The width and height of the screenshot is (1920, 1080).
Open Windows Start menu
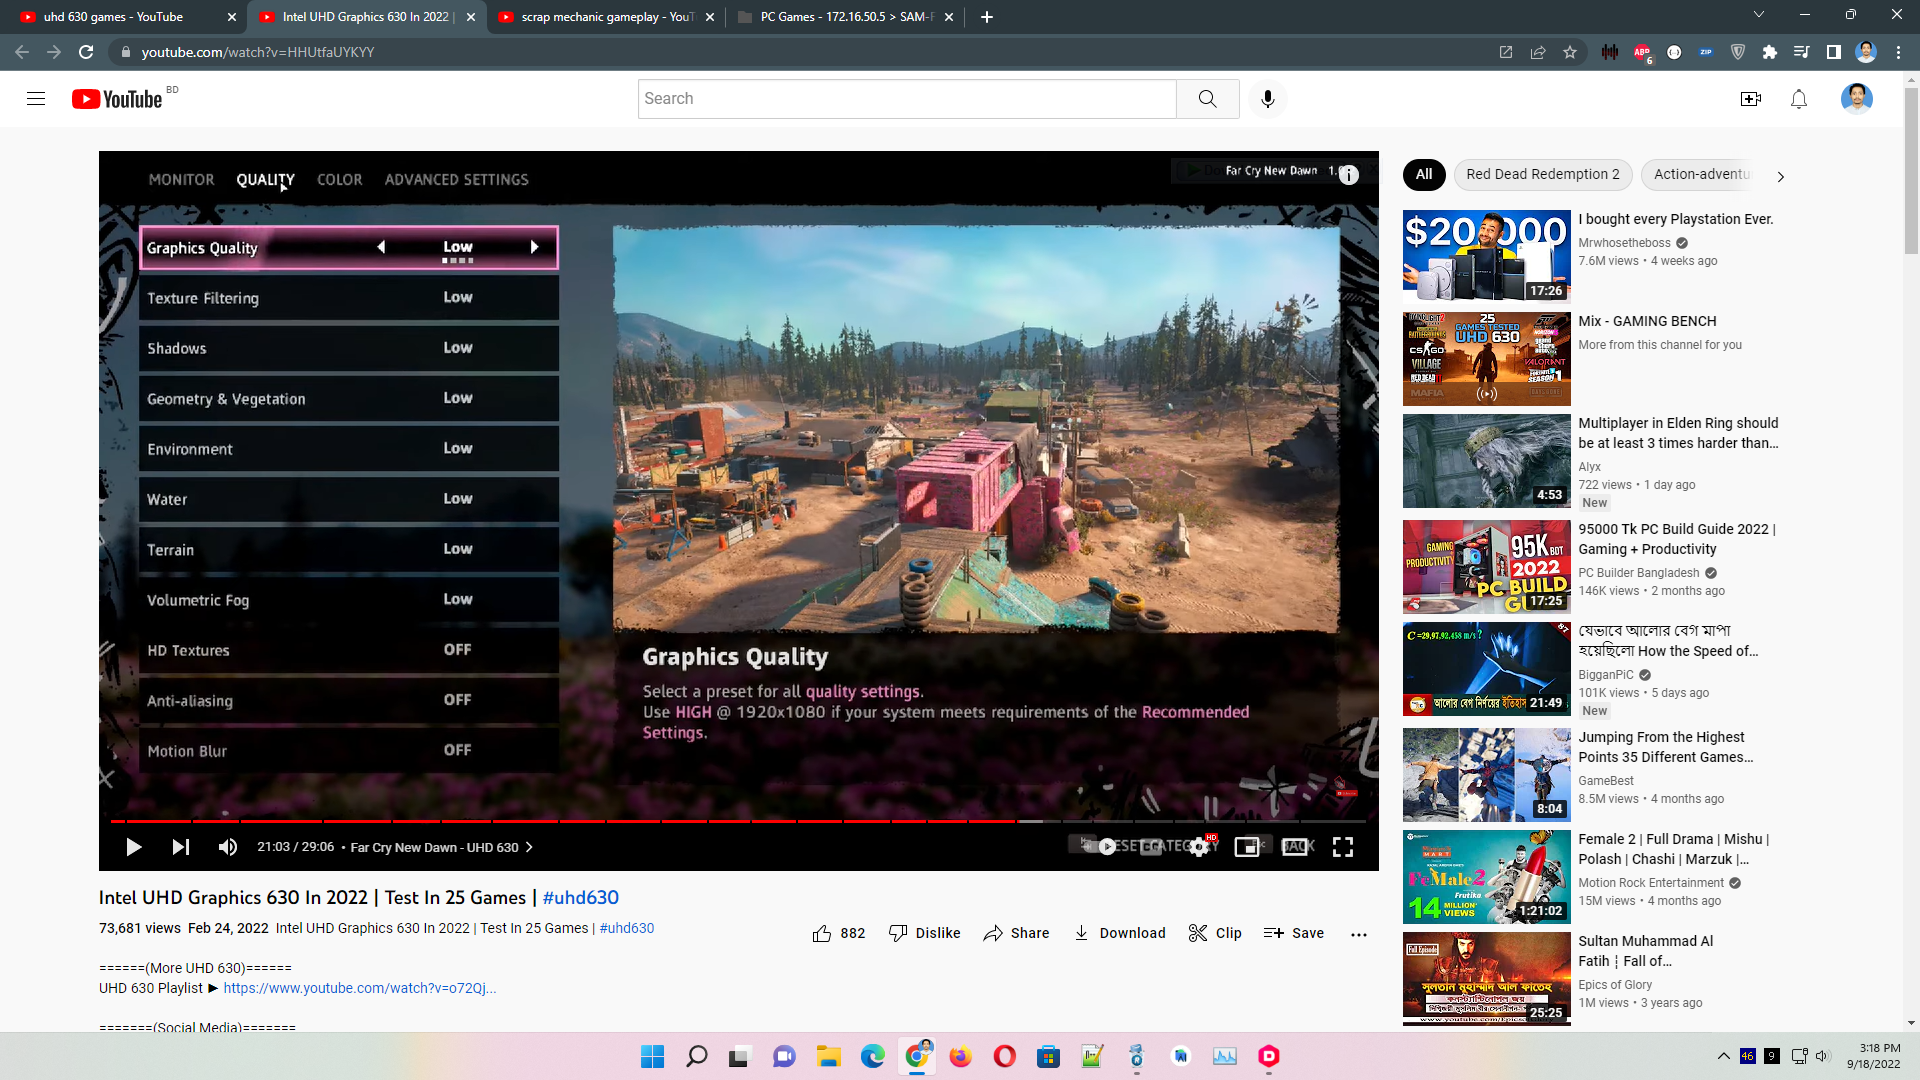[652, 1056]
